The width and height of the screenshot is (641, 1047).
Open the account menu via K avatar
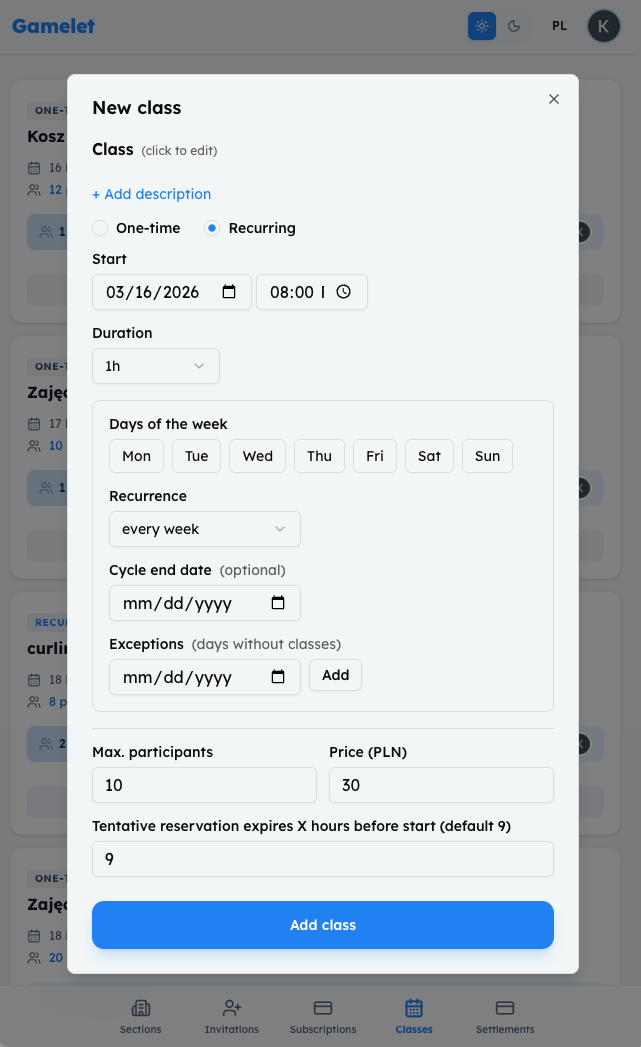coord(603,26)
